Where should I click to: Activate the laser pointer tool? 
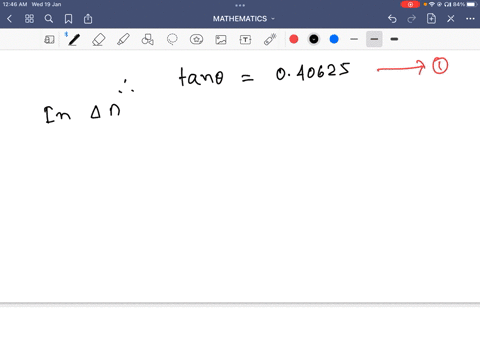[x=270, y=40]
